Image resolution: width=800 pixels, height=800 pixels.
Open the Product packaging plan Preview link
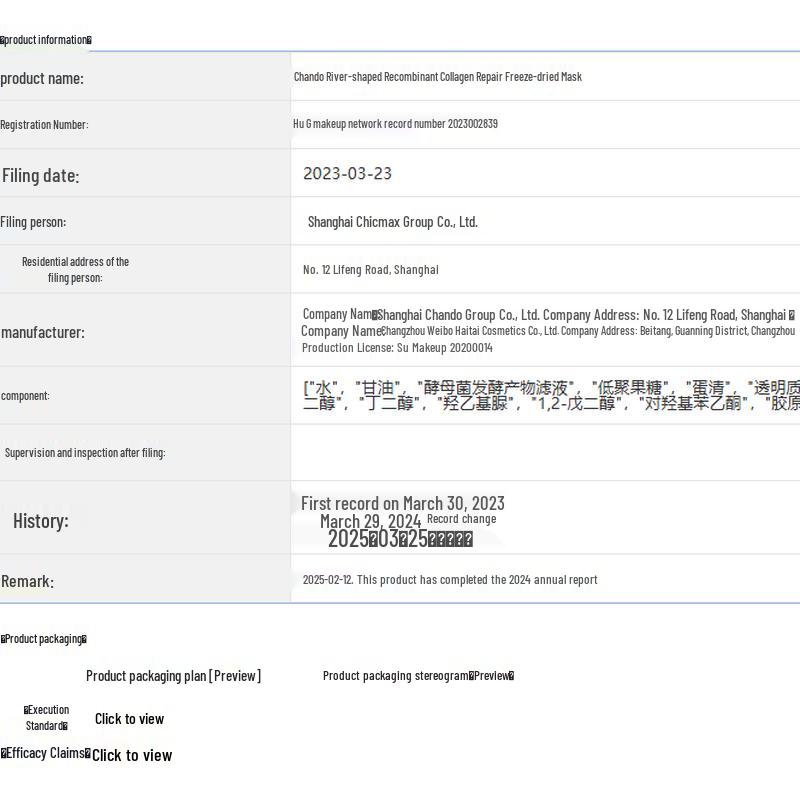(173, 676)
